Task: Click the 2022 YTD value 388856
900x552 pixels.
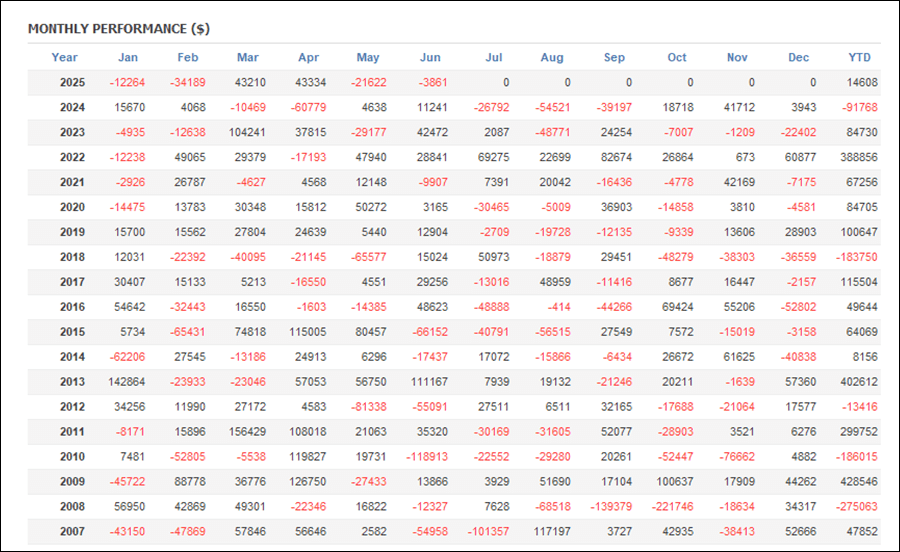Action: click(859, 157)
